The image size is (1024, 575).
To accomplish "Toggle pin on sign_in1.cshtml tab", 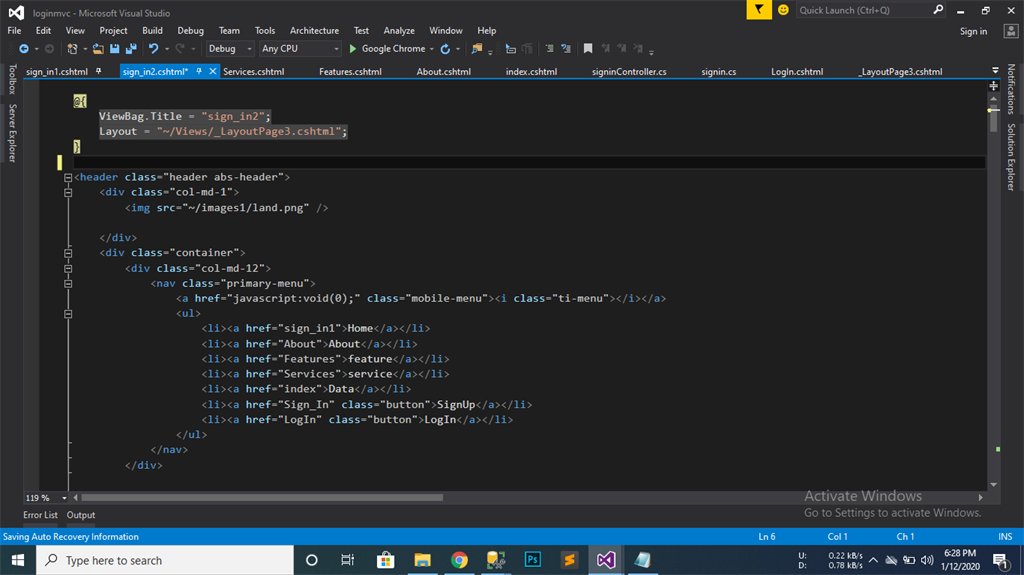I will coord(99,71).
